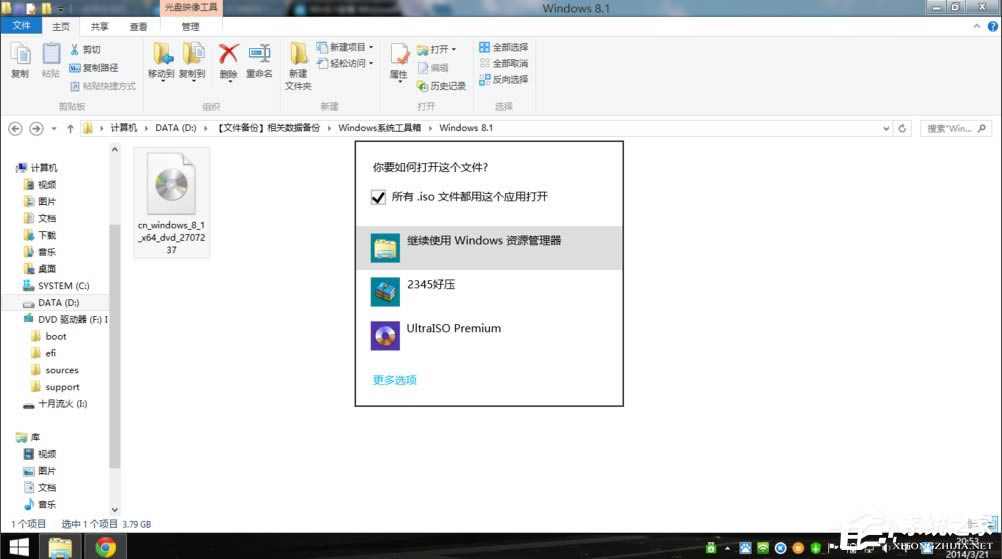Click Select none (全部取消)
Image resolution: width=1002 pixels, height=559 pixels.
(x=504, y=63)
